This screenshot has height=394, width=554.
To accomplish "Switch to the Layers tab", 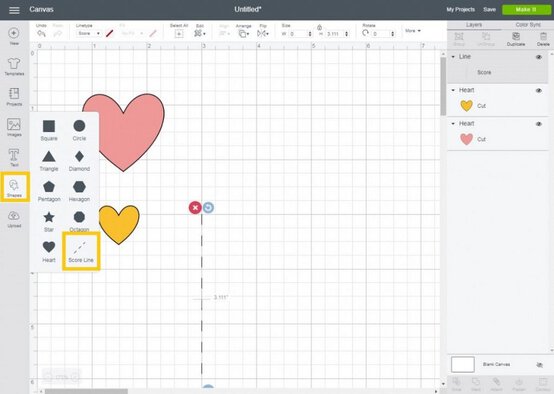I will (474, 25).
